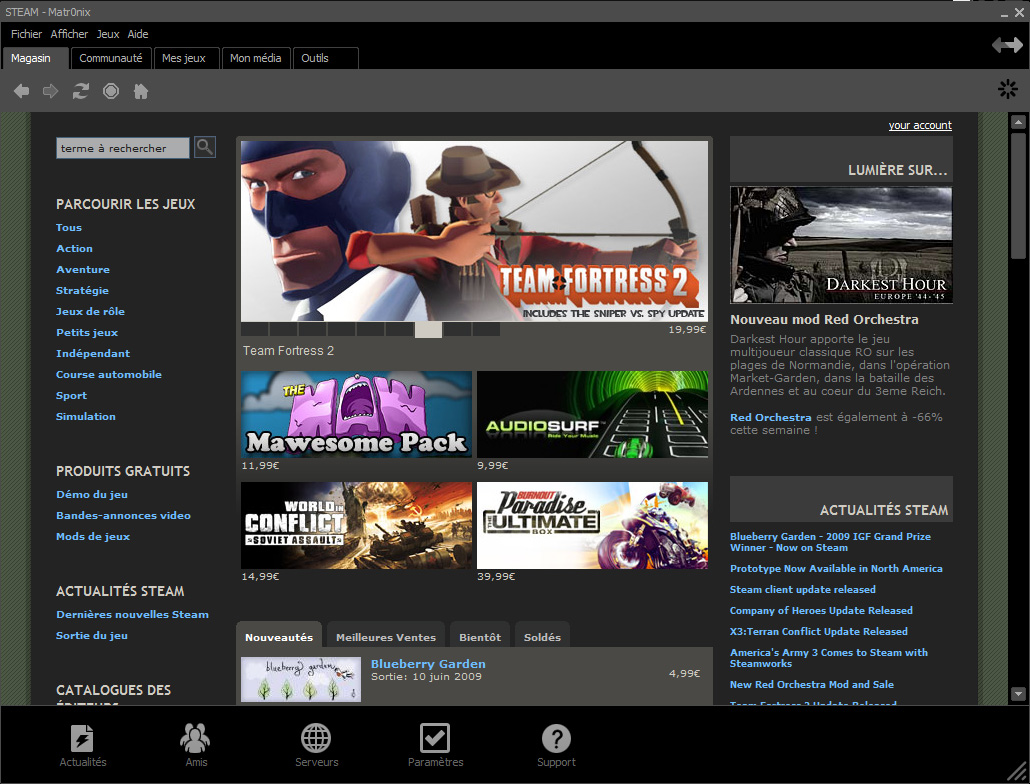1030x784 pixels.
Task: Select the highlighted carousel slide indicator
Action: click(428, 329)
